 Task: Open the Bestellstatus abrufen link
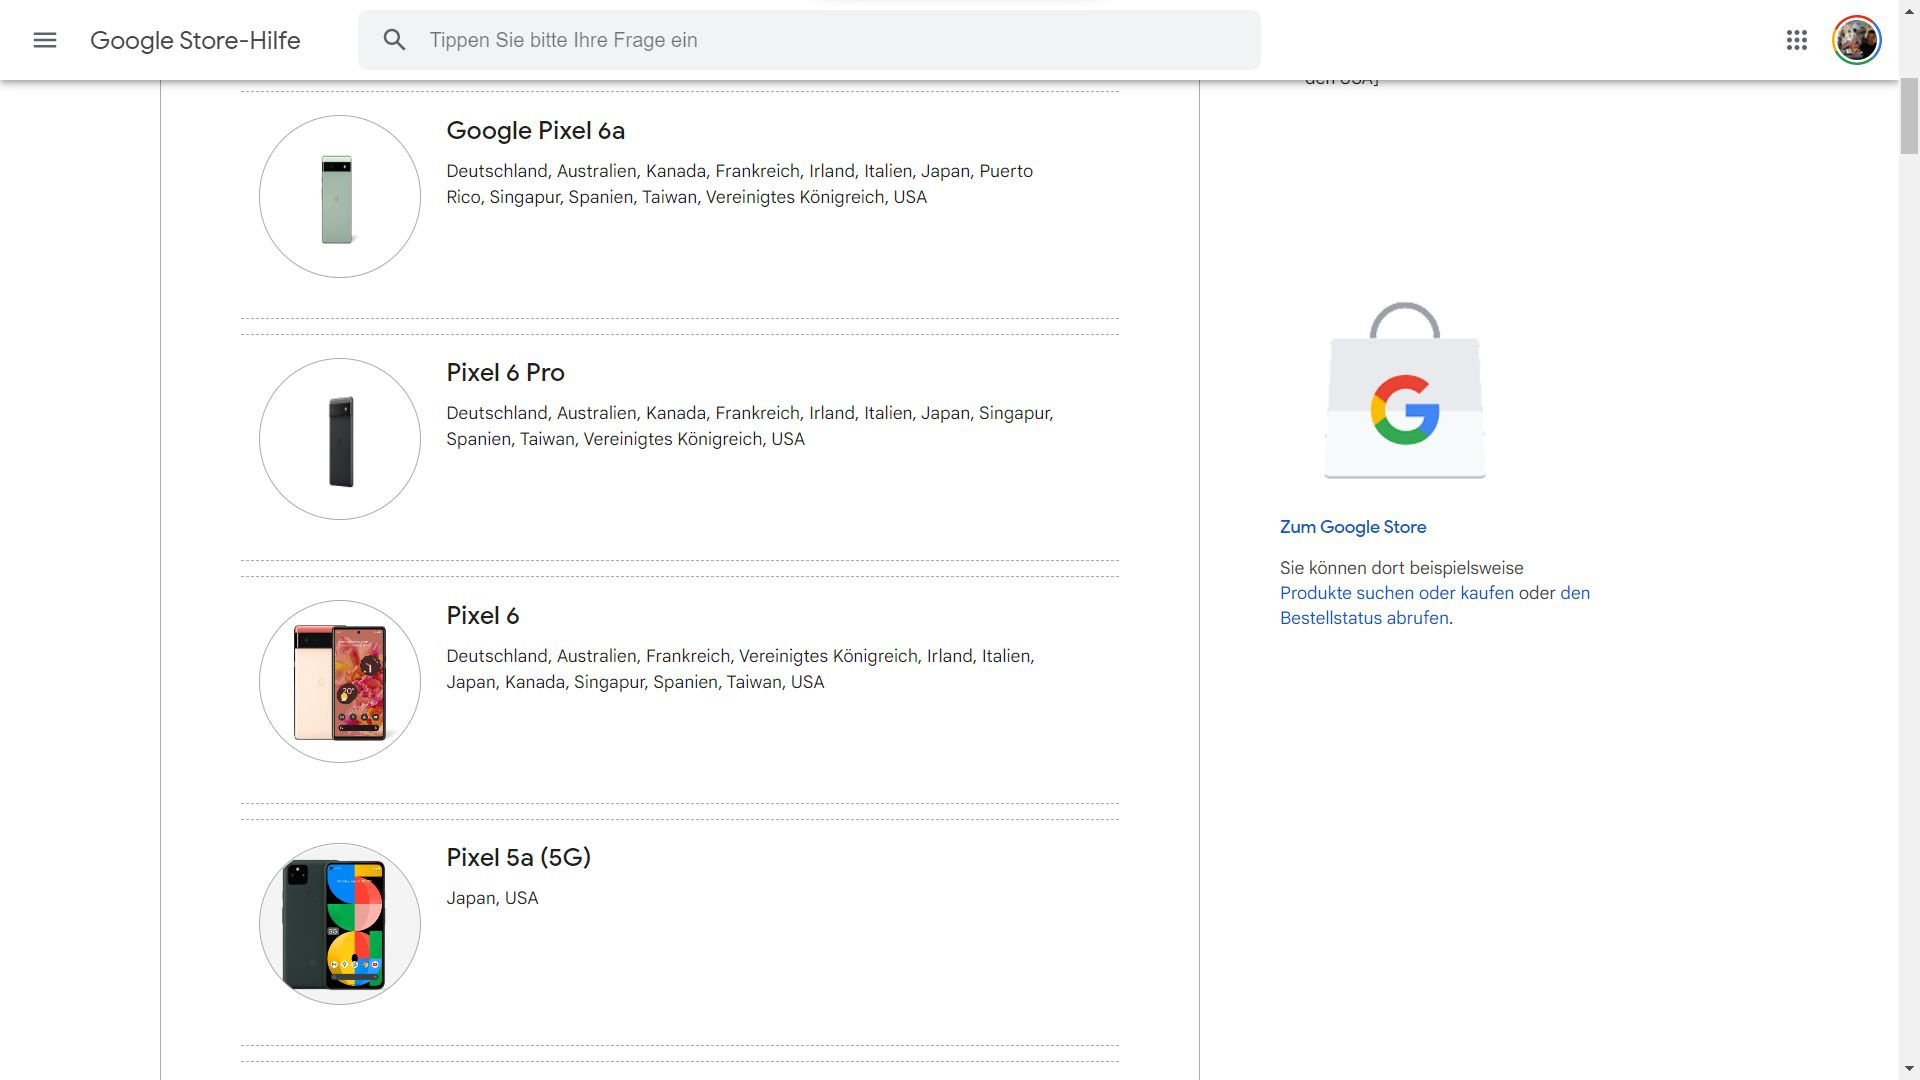coord(1364,618)
